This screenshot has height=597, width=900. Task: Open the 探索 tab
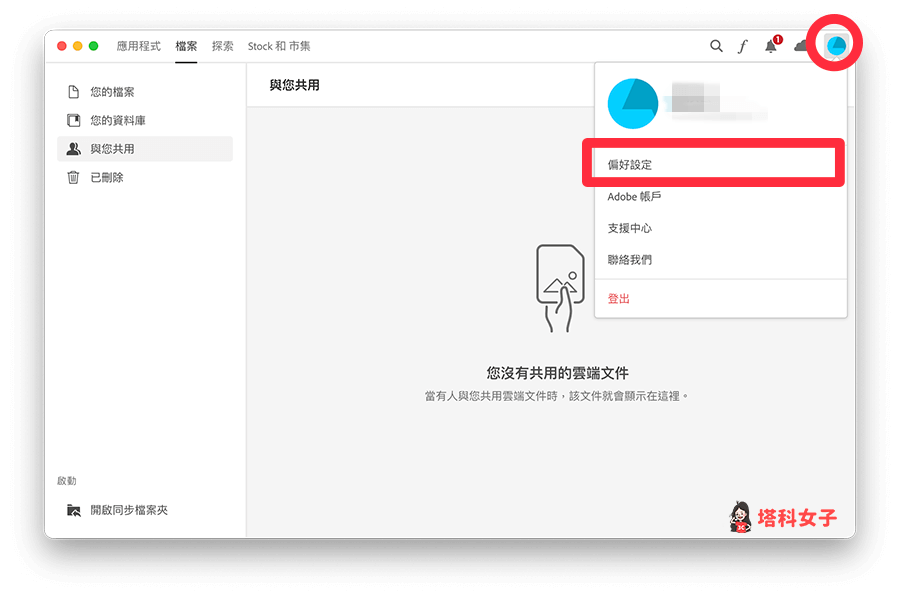[x=223, y=46]
